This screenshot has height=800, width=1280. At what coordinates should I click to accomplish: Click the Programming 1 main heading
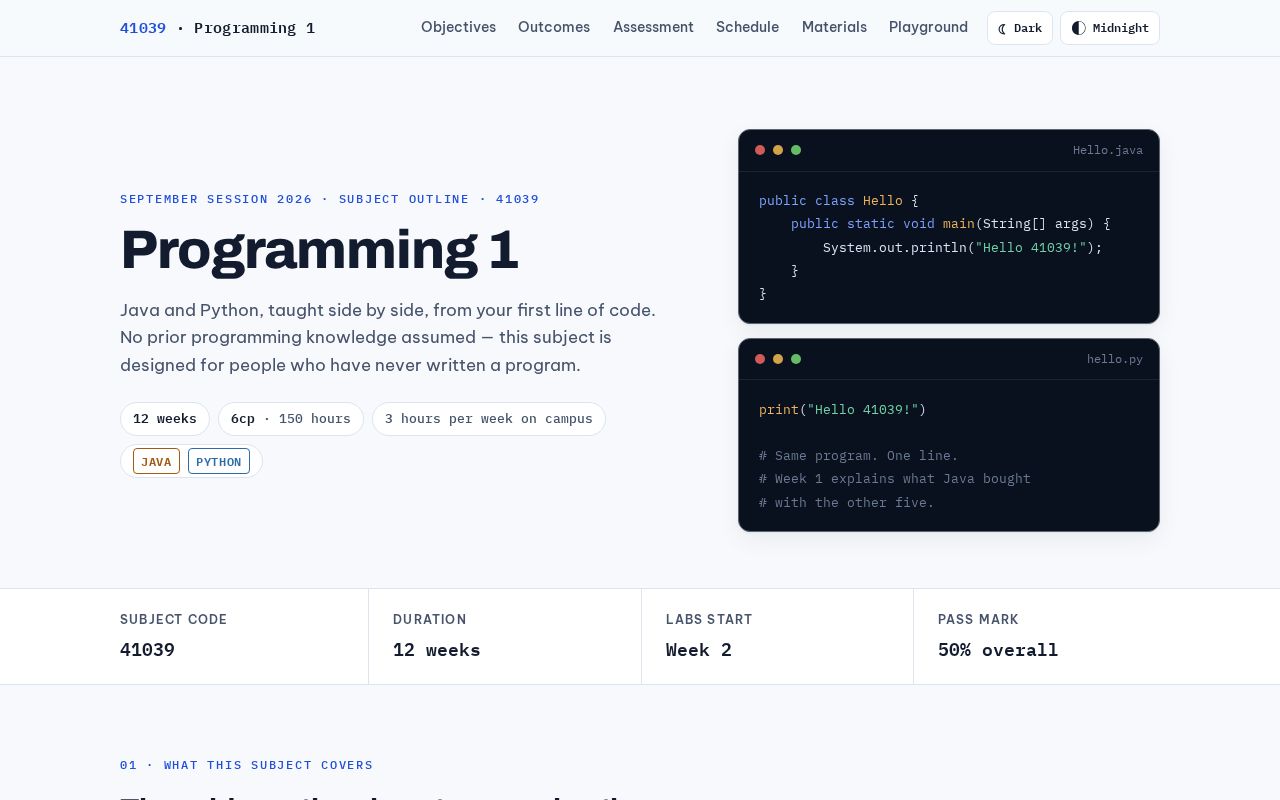click(x=319, y=249)
